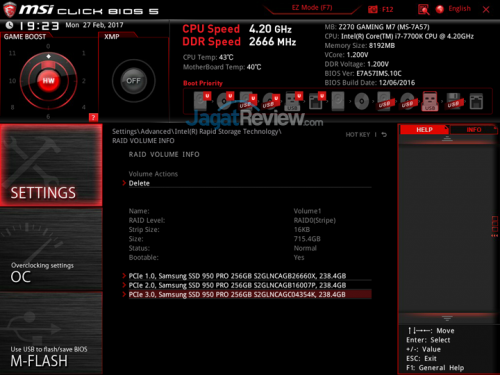Viewport: 500px width, 375px height.
Task: Click the MotherBoard Temp 40°C reading
Action: tap(222, 67)
